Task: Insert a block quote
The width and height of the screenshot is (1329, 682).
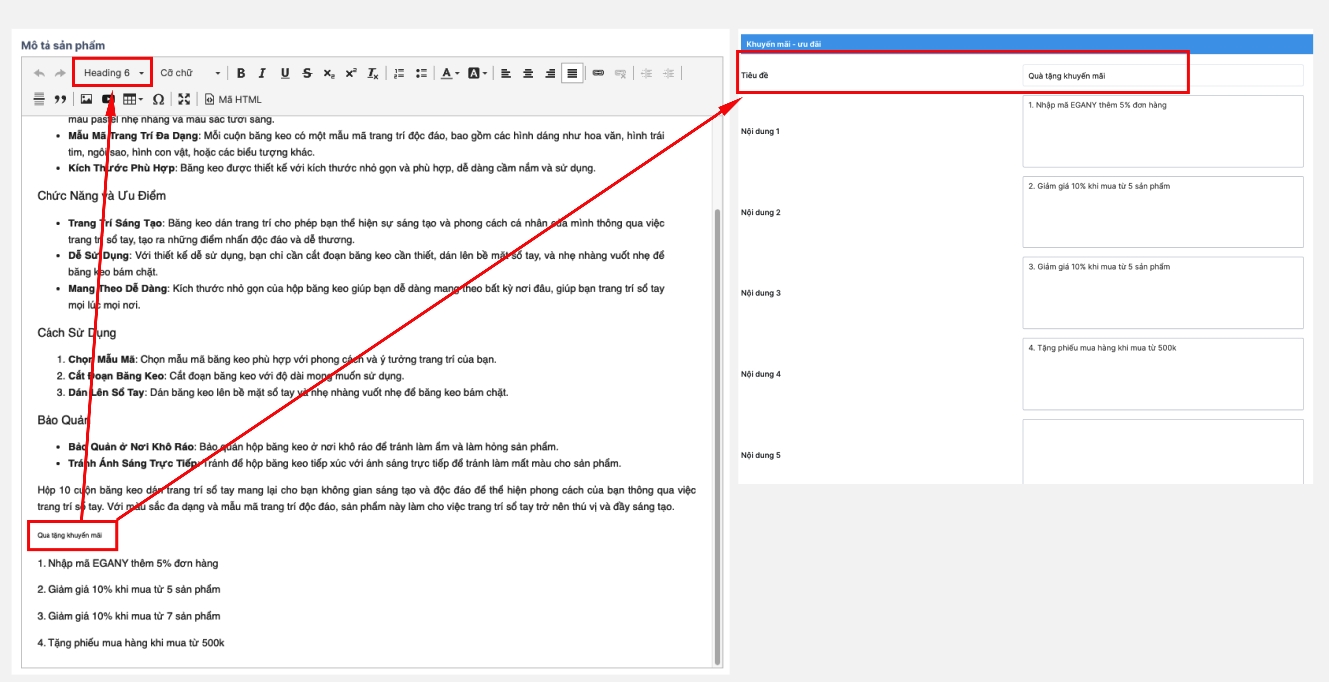Action: coord(60,99)
